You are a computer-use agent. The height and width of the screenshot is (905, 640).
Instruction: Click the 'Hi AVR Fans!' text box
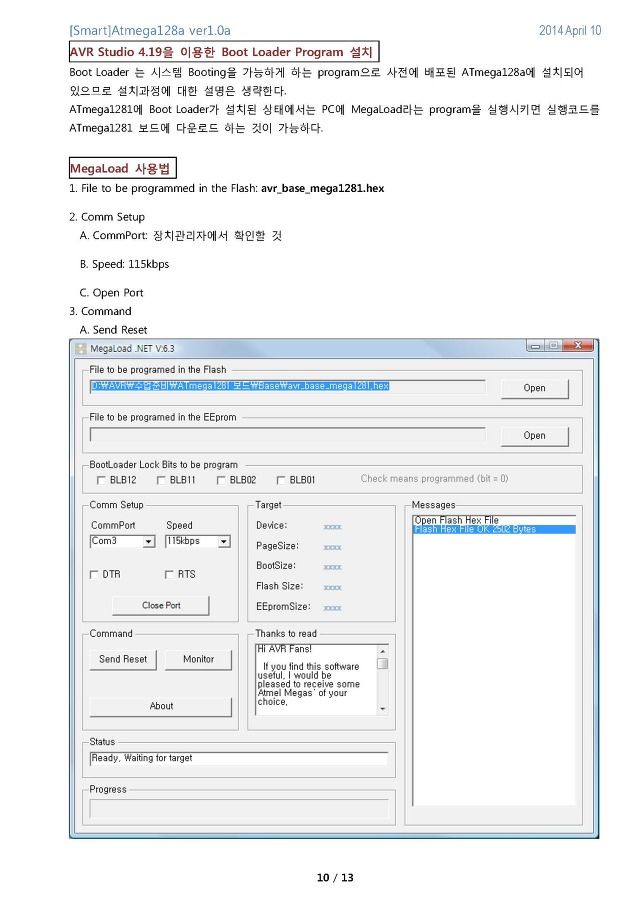316,680
